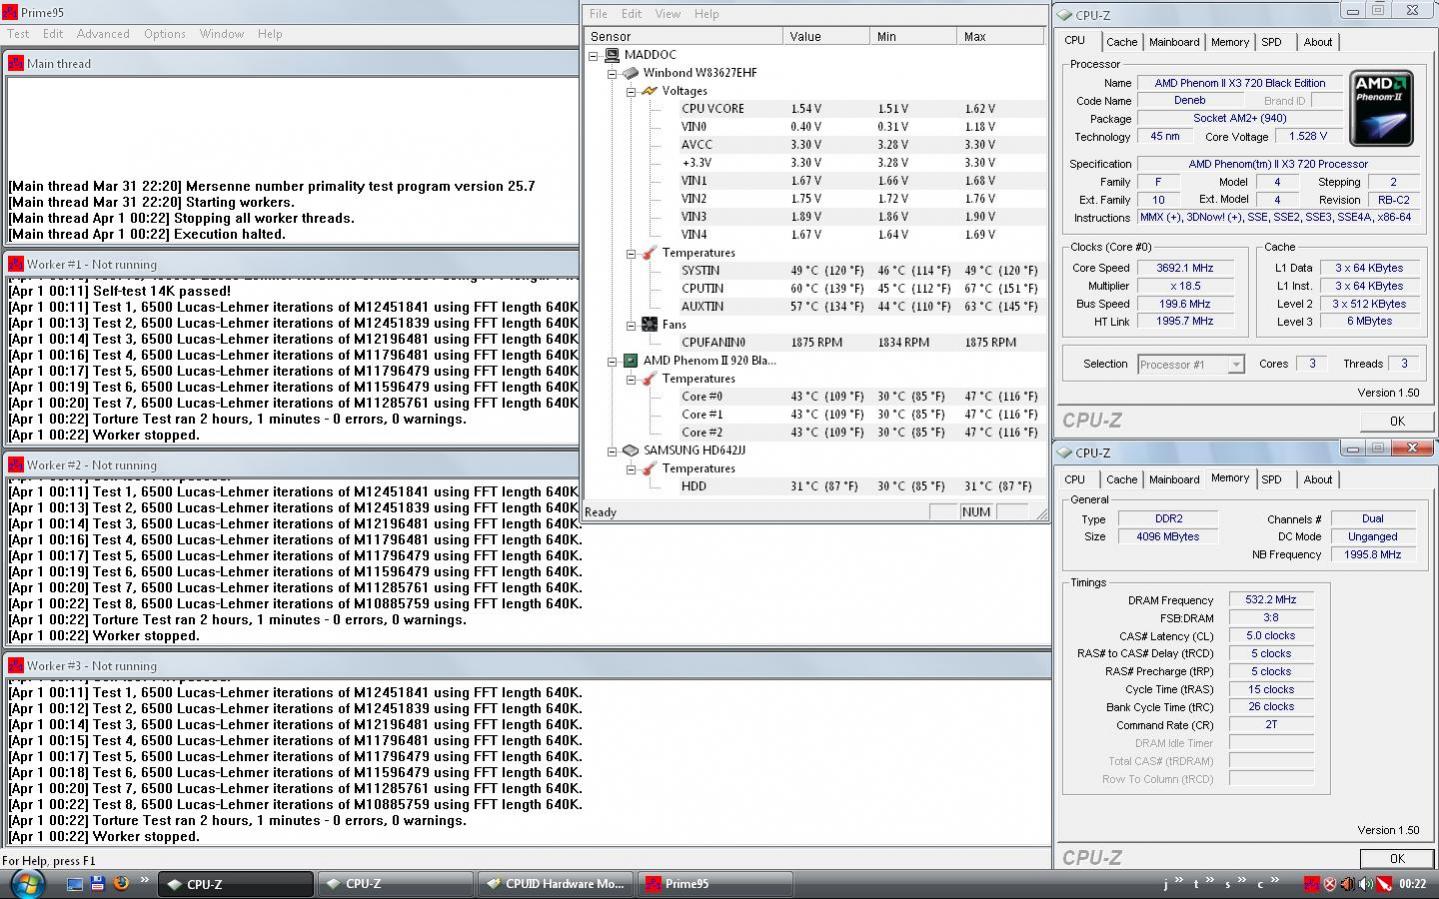Click thermometer icon beside HDD Temperatures
The image size is (1439, 899).
(649, 469)
